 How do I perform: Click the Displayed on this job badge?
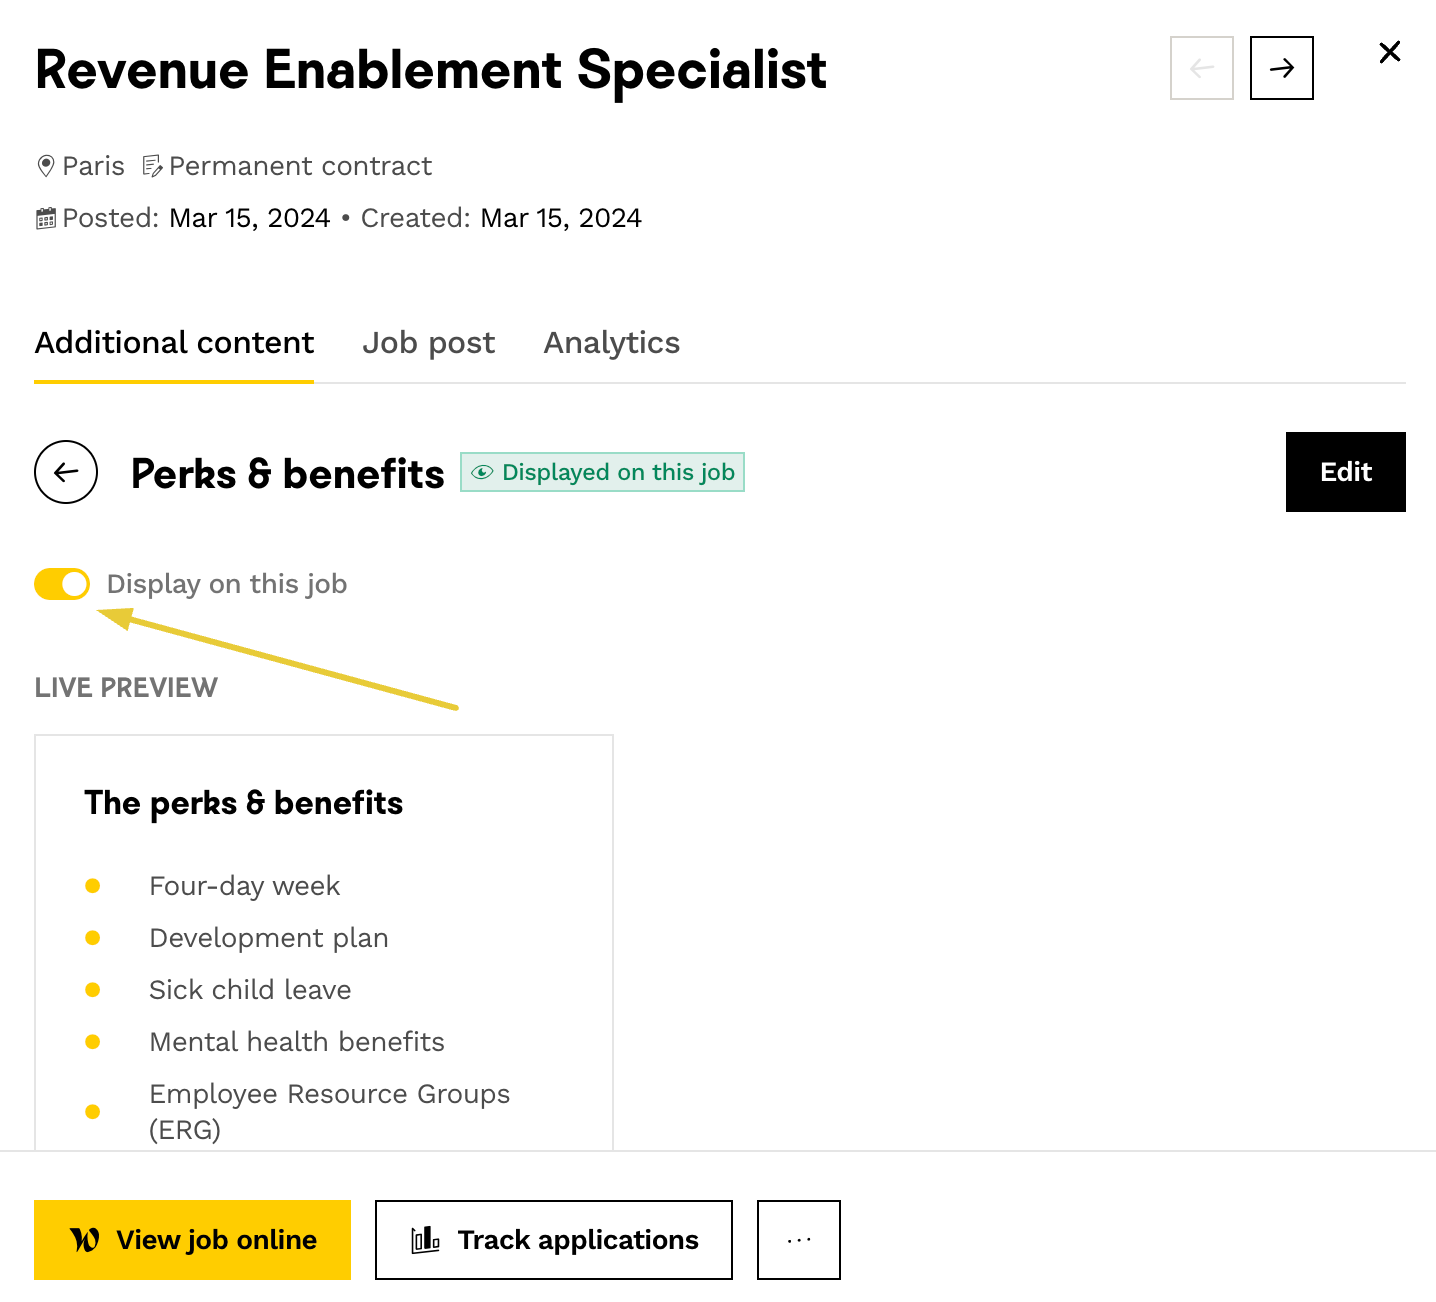[x=602, y=472]
